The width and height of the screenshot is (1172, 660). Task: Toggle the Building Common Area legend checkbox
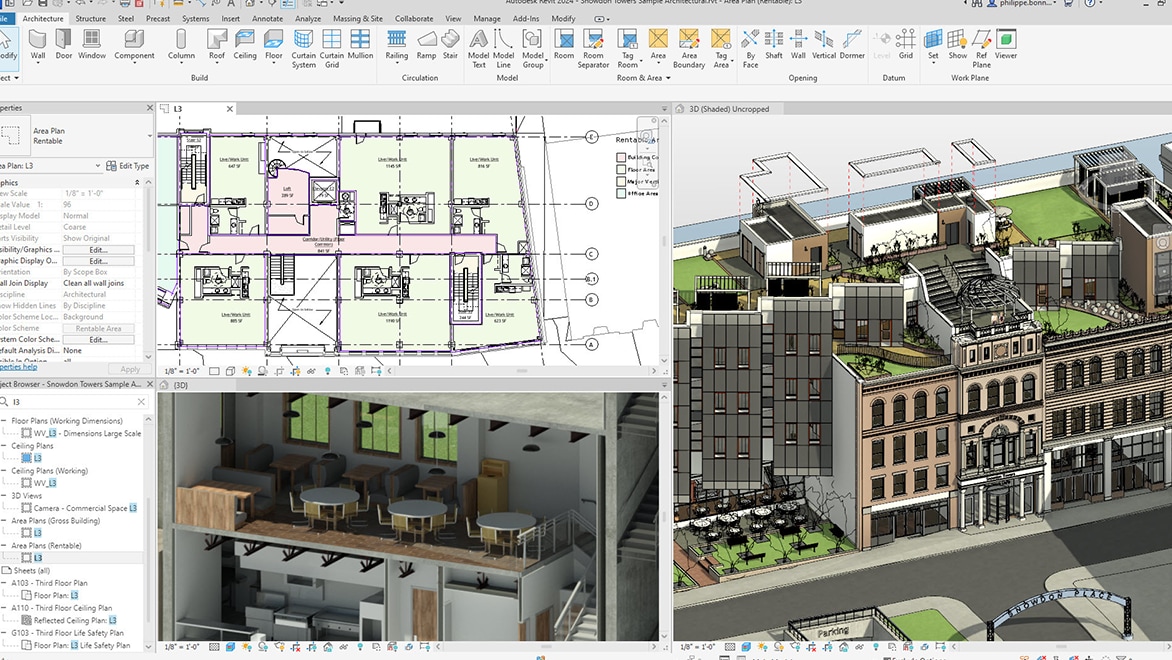click(620, 158)
